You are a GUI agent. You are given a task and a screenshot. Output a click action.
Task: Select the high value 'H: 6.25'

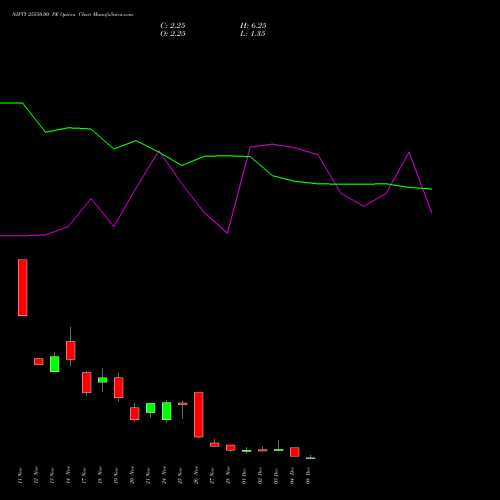(x=253, y=26)
